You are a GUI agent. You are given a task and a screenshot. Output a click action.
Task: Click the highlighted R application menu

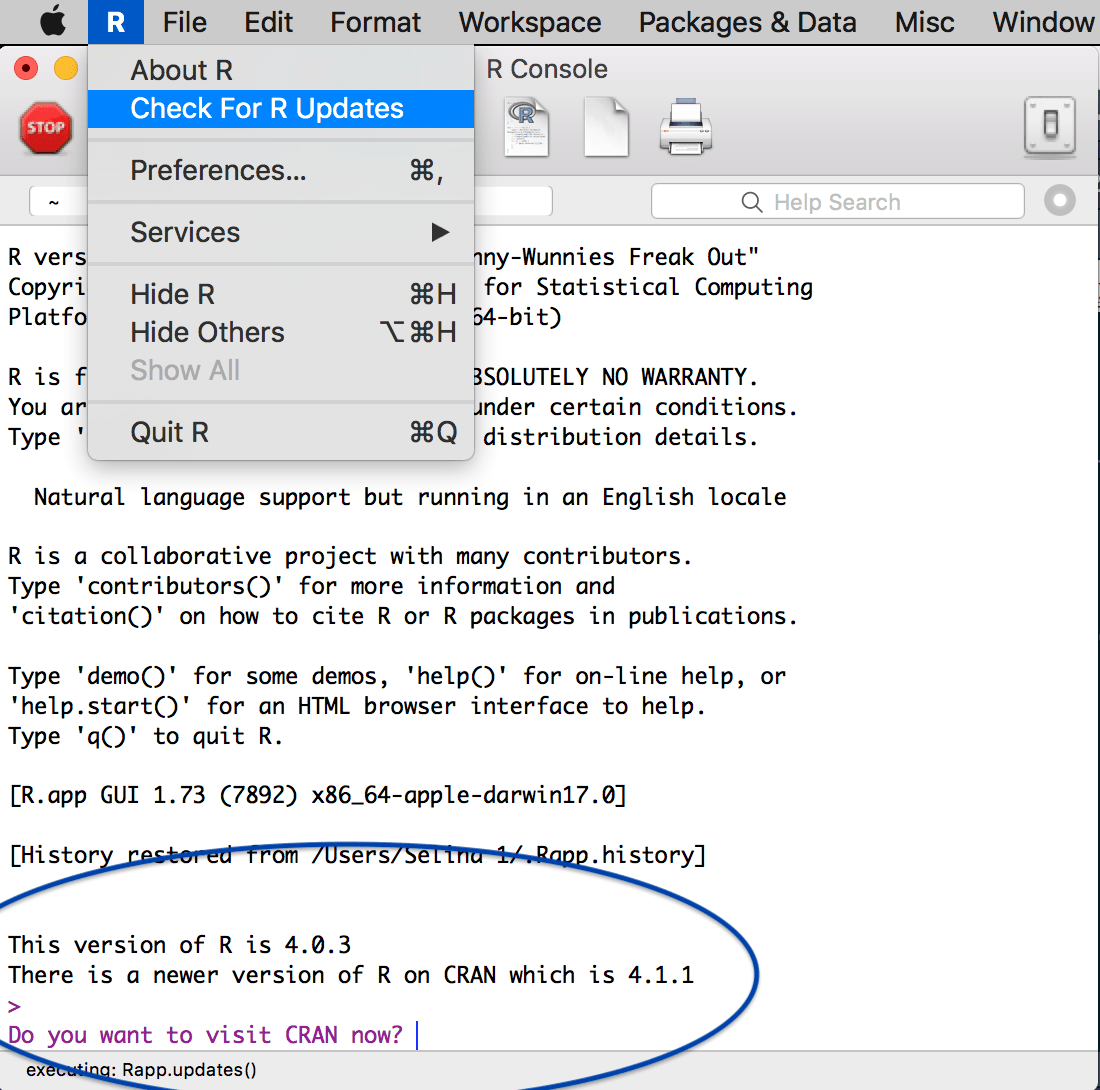click(117, 21)
